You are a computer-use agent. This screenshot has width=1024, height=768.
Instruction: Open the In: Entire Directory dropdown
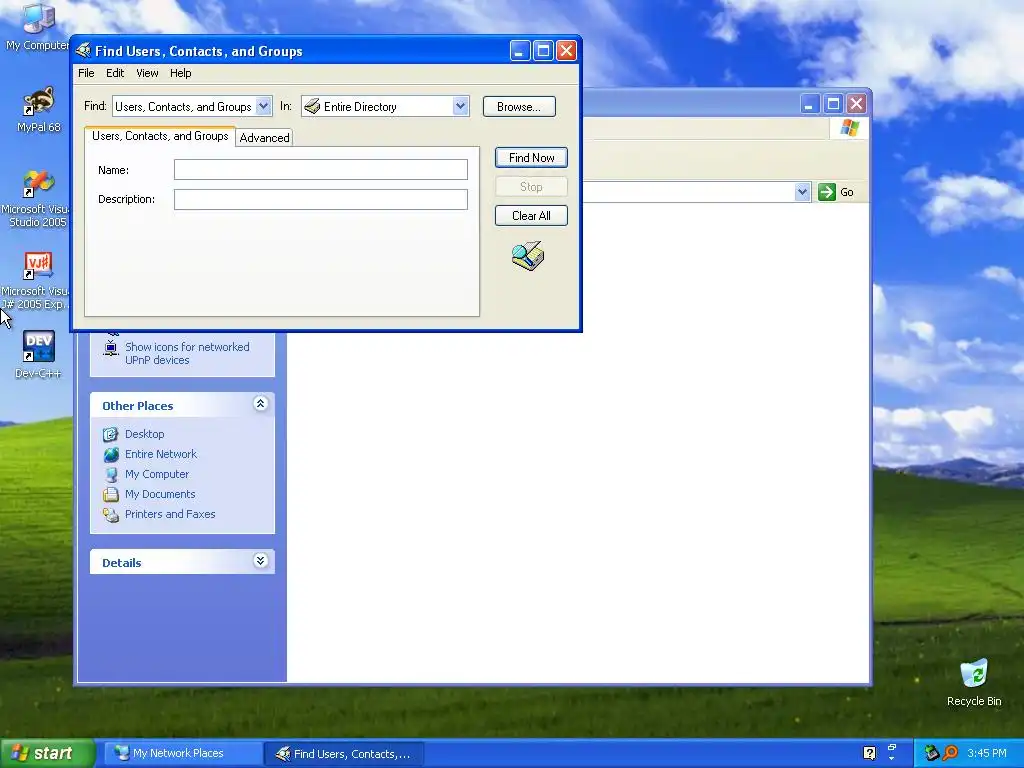tap(460, 106)
